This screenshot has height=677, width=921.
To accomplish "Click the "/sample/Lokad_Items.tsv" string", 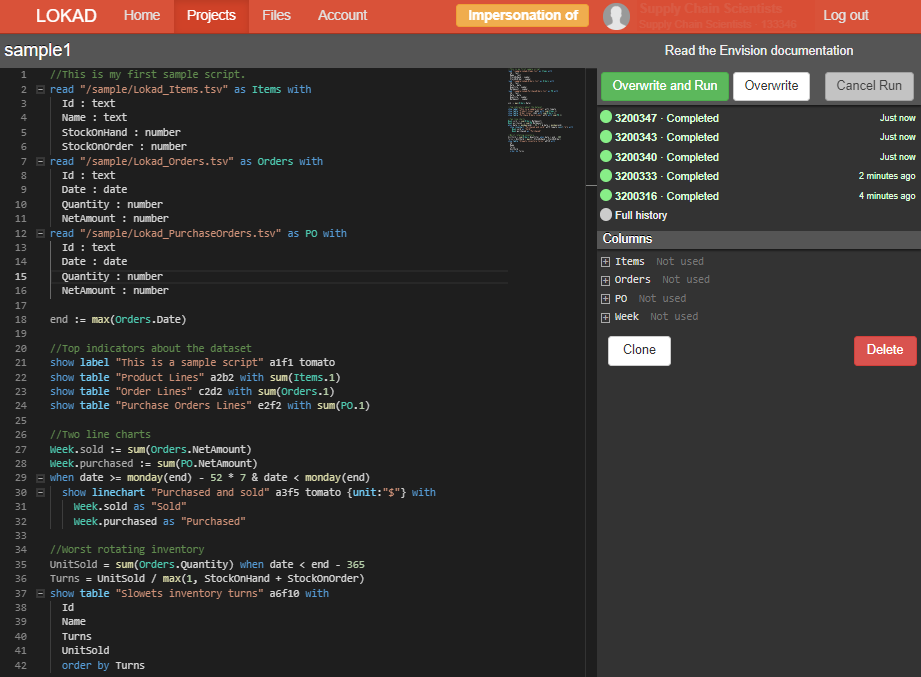I will coord(153,90).
